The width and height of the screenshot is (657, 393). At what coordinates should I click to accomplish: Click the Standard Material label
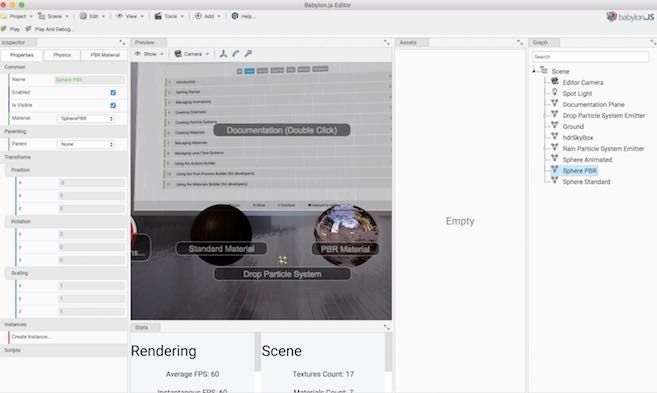click(221, 249)
